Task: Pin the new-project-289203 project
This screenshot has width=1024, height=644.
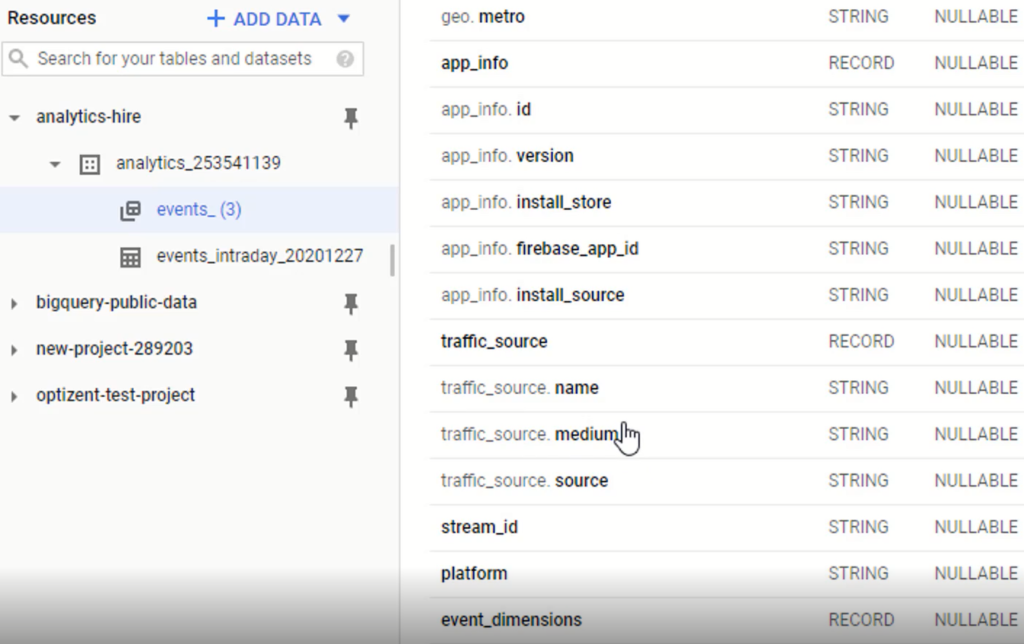Action: (351, 349)
